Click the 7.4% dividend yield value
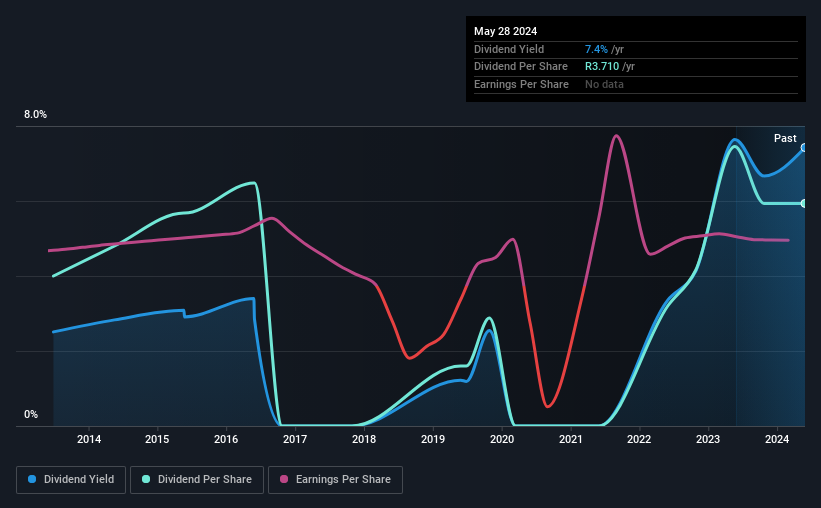Image resolution: width=821 pixels, height=508 pixels. click(x=596, y=49)
